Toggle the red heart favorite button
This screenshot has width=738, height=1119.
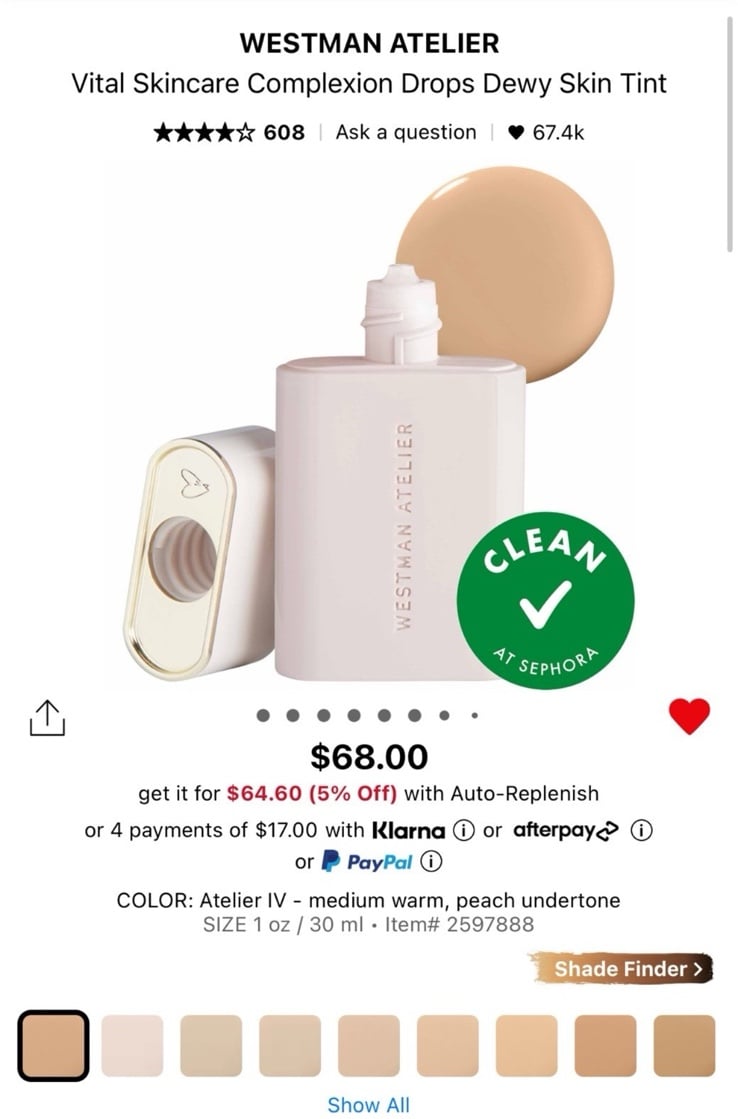[x=689, y=716]
